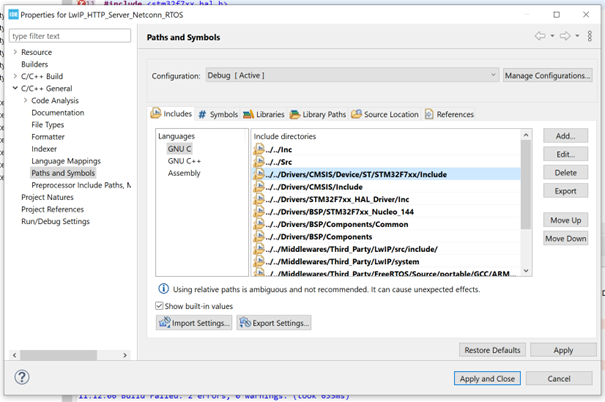The image size is (605, 402).
Task: Open the three-dot view menu icon
Action: [x=590, y=36]
